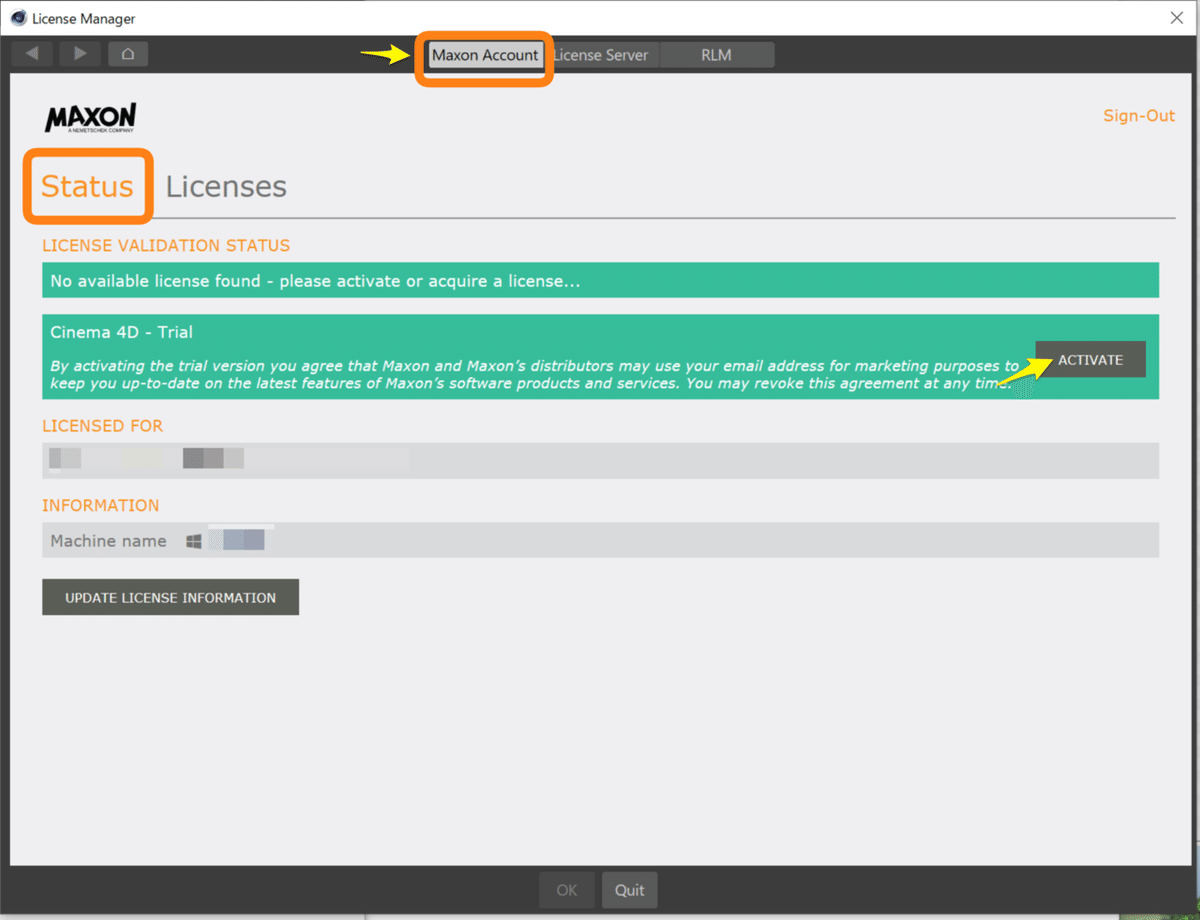Click the Information section heading
Image resolution: width=1200 pixels, height=920 pixels.
[x=100, y=505]
